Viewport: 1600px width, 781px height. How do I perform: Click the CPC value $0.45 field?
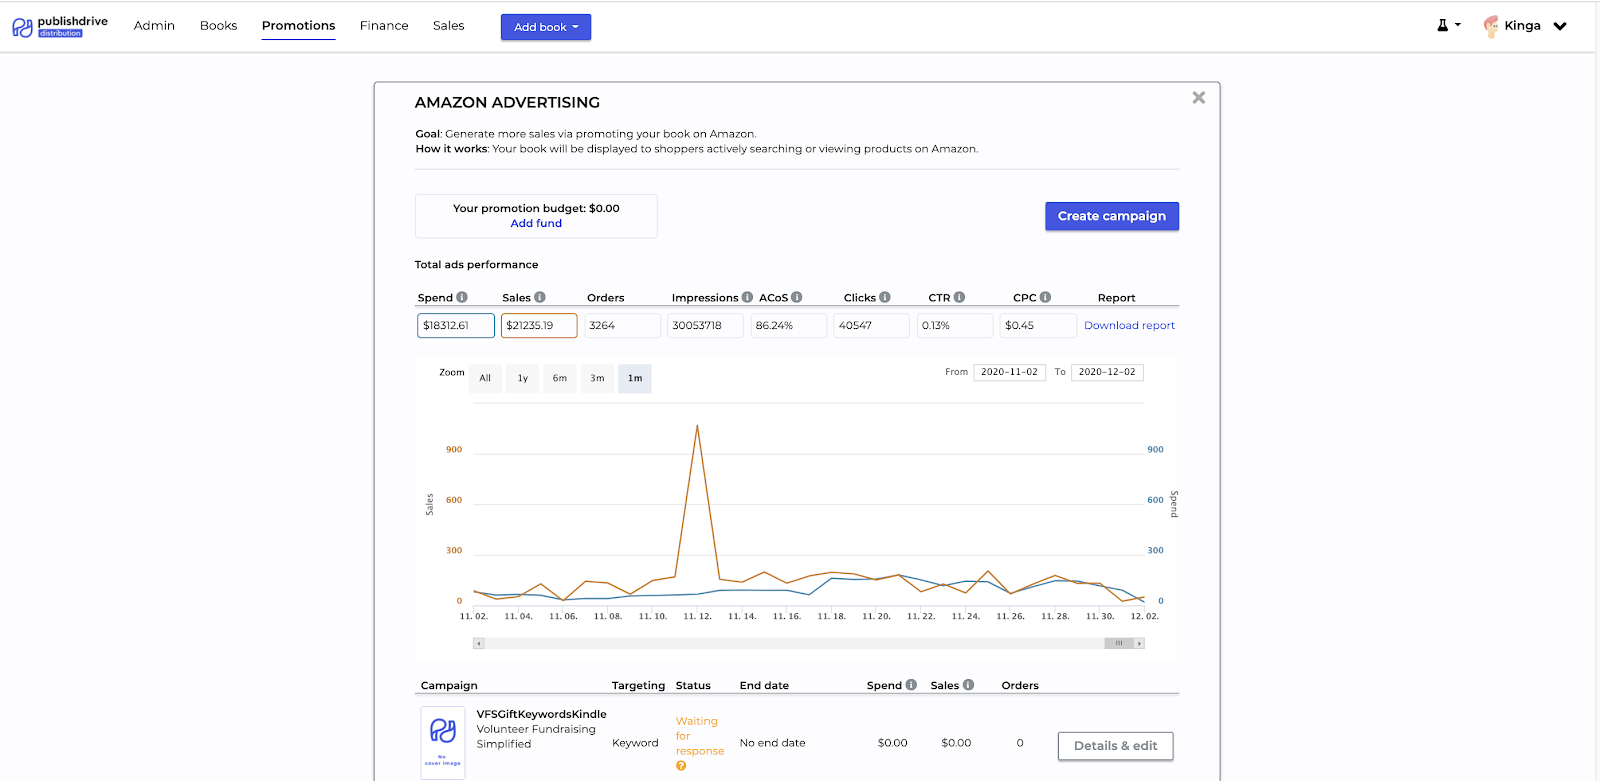coord(1038,325)
